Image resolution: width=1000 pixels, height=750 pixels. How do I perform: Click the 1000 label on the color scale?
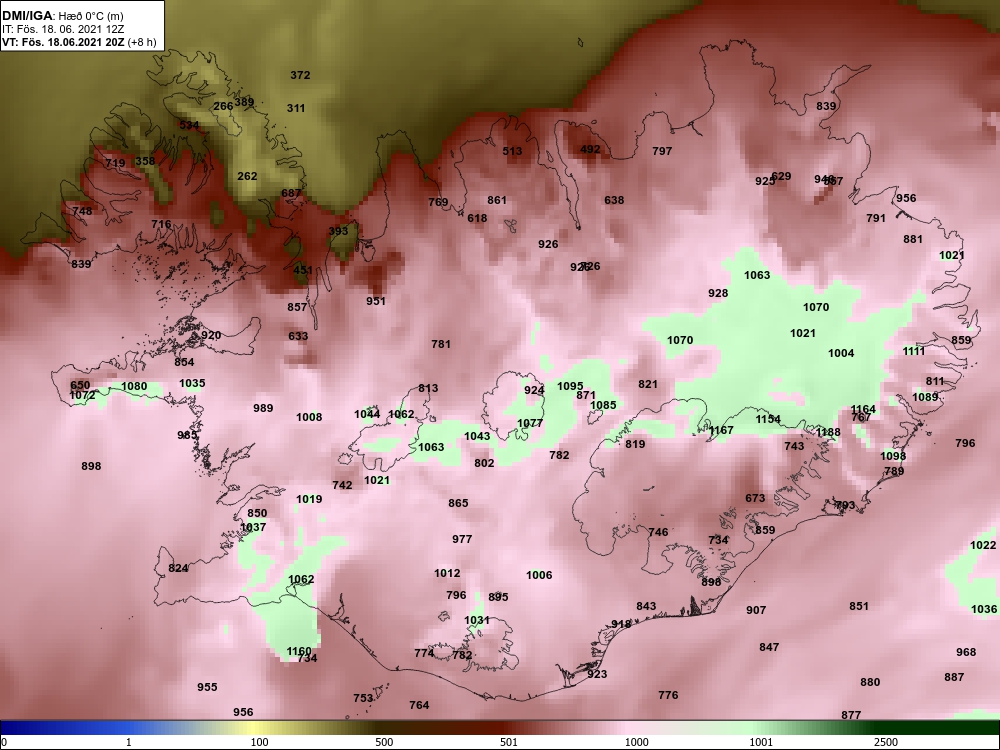point(636,742)
